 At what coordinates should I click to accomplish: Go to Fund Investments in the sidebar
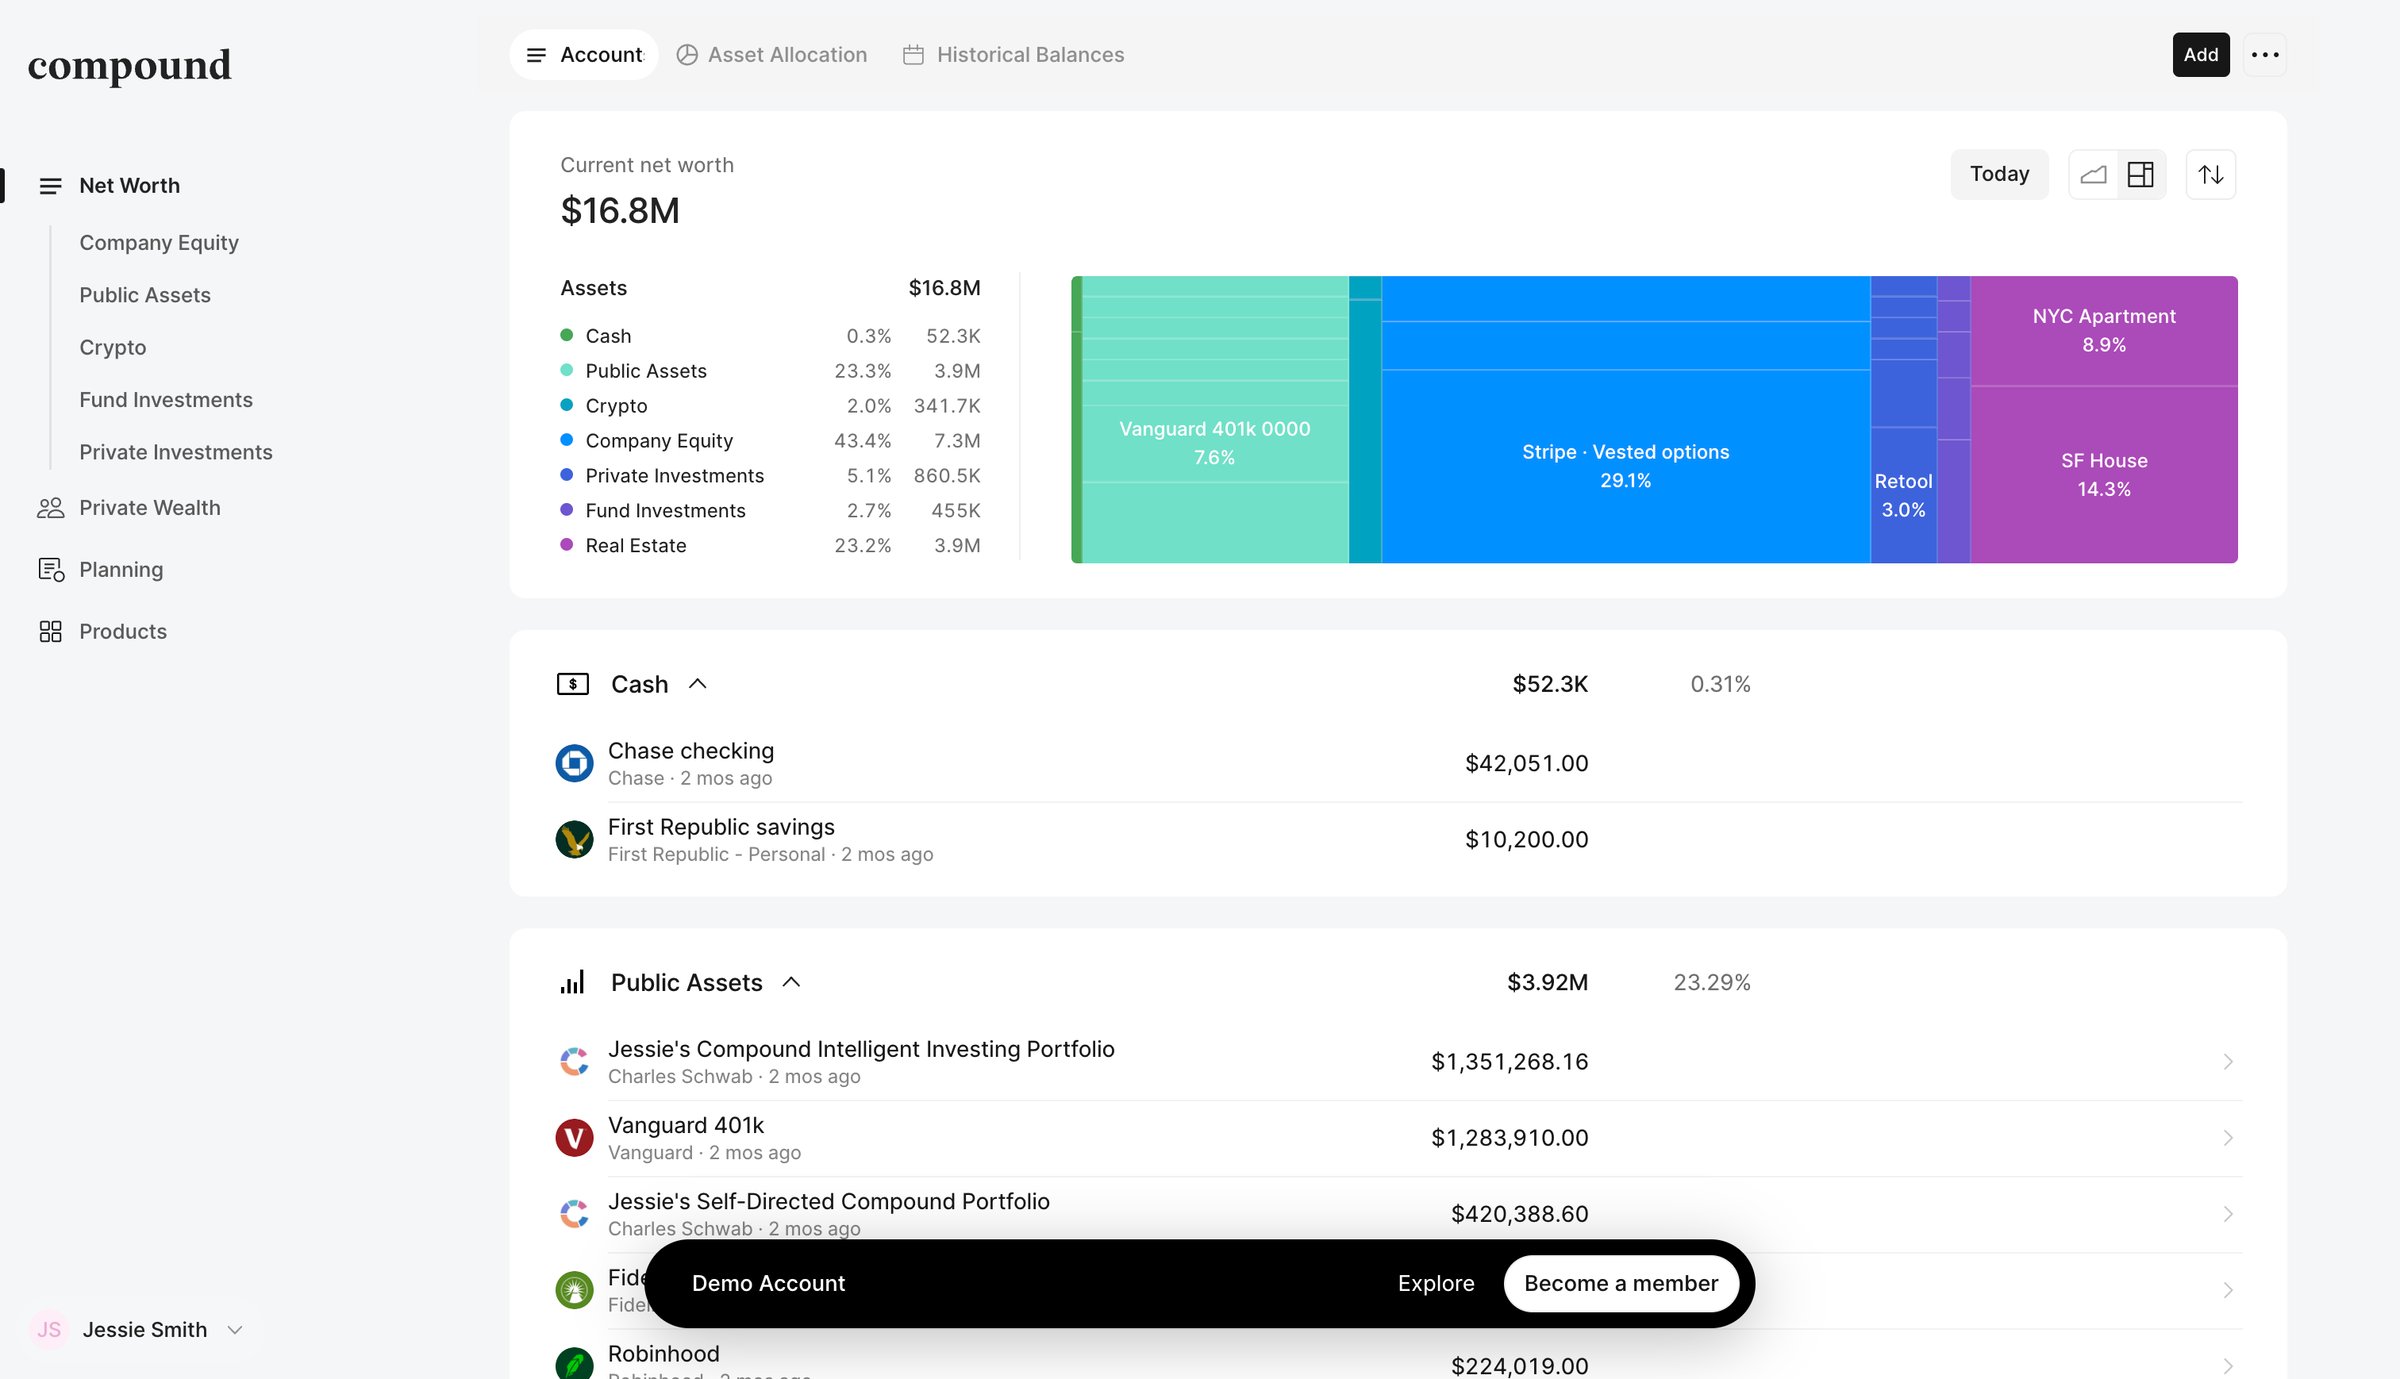[166, 400]
